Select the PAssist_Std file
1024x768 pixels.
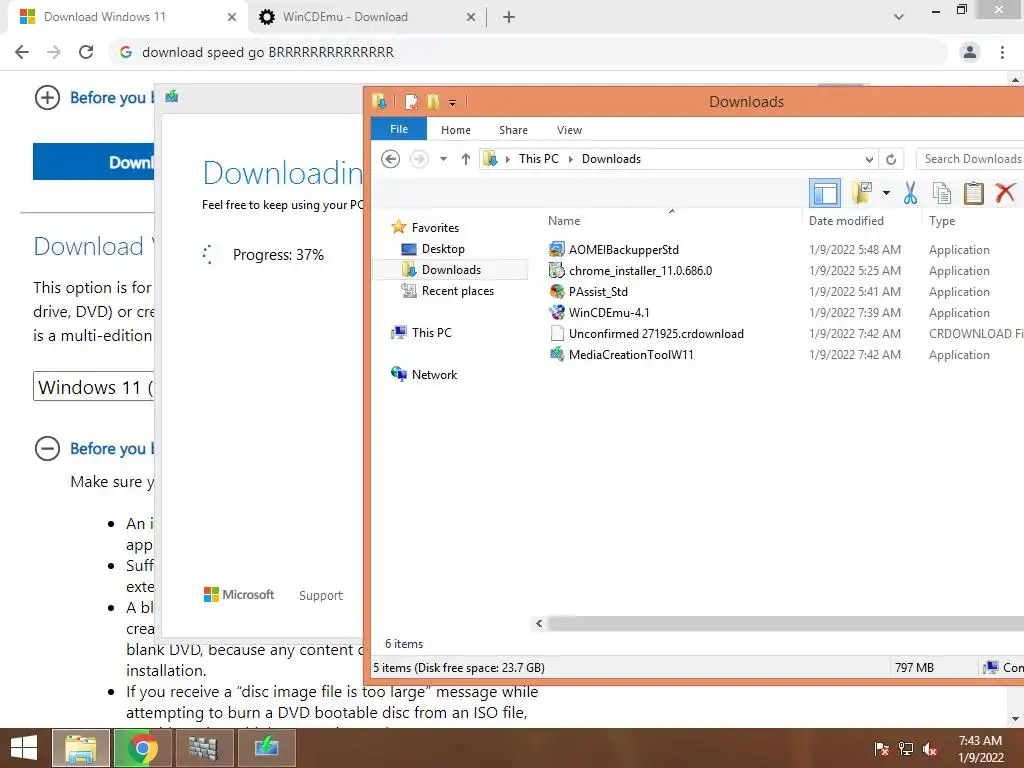pyautogui.click(x=598, y=291)
